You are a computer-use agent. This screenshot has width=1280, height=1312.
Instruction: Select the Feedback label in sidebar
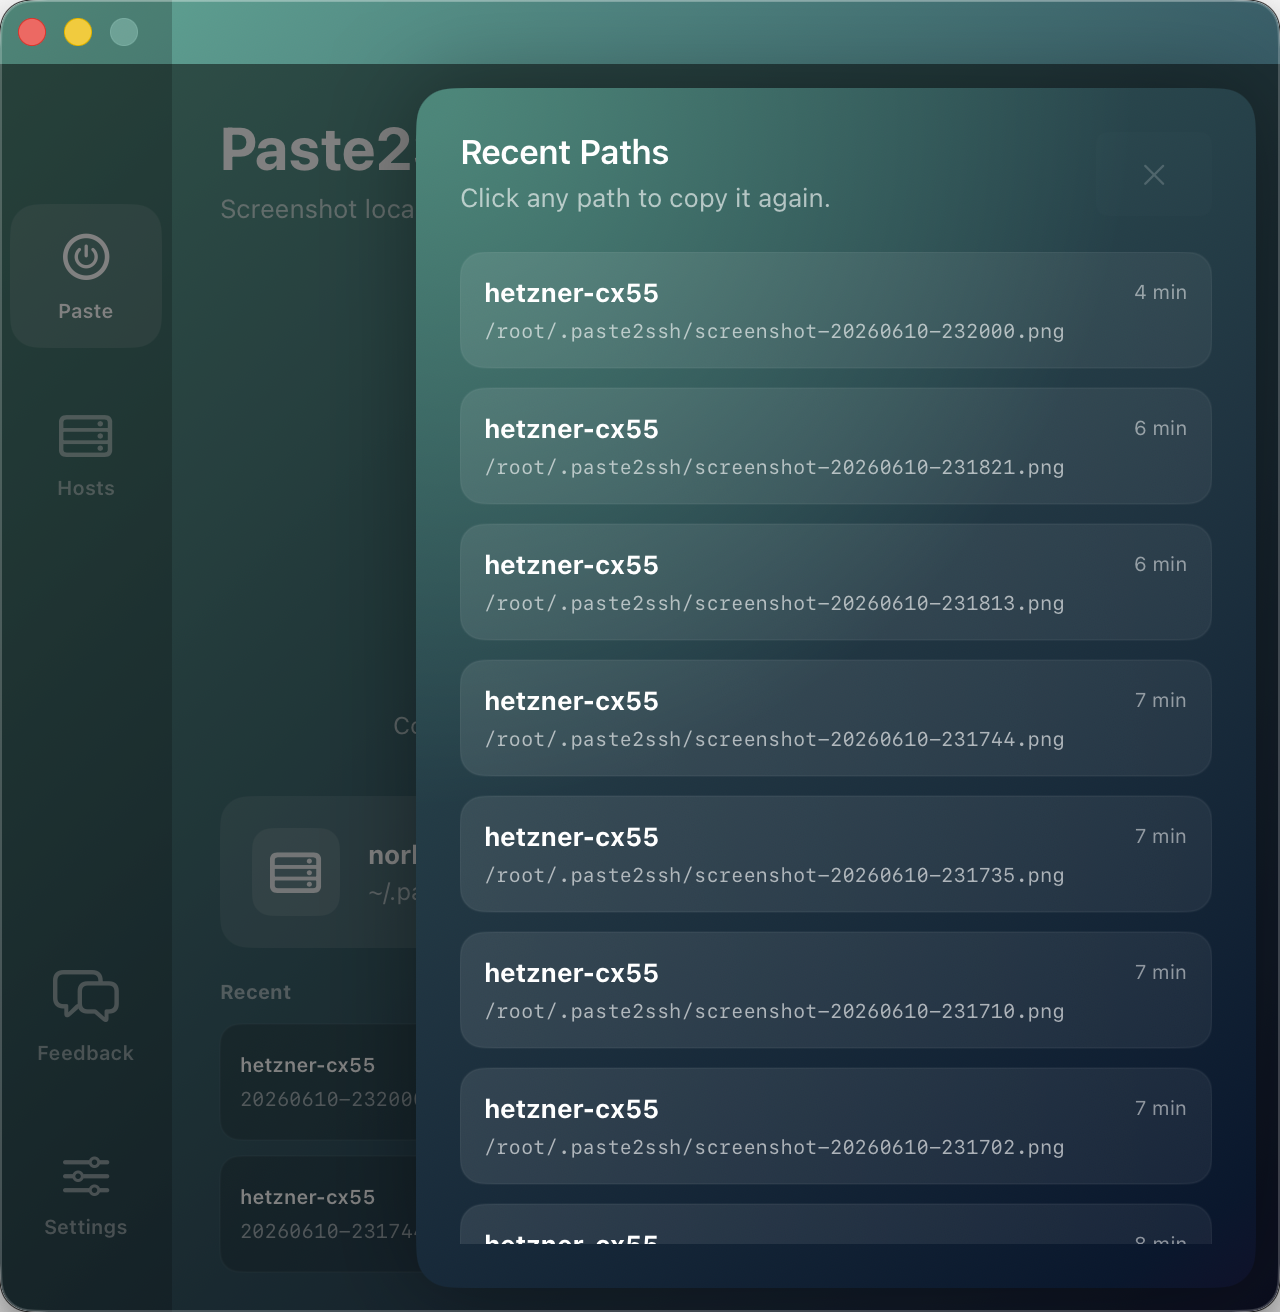click(x=86, y=1053)
